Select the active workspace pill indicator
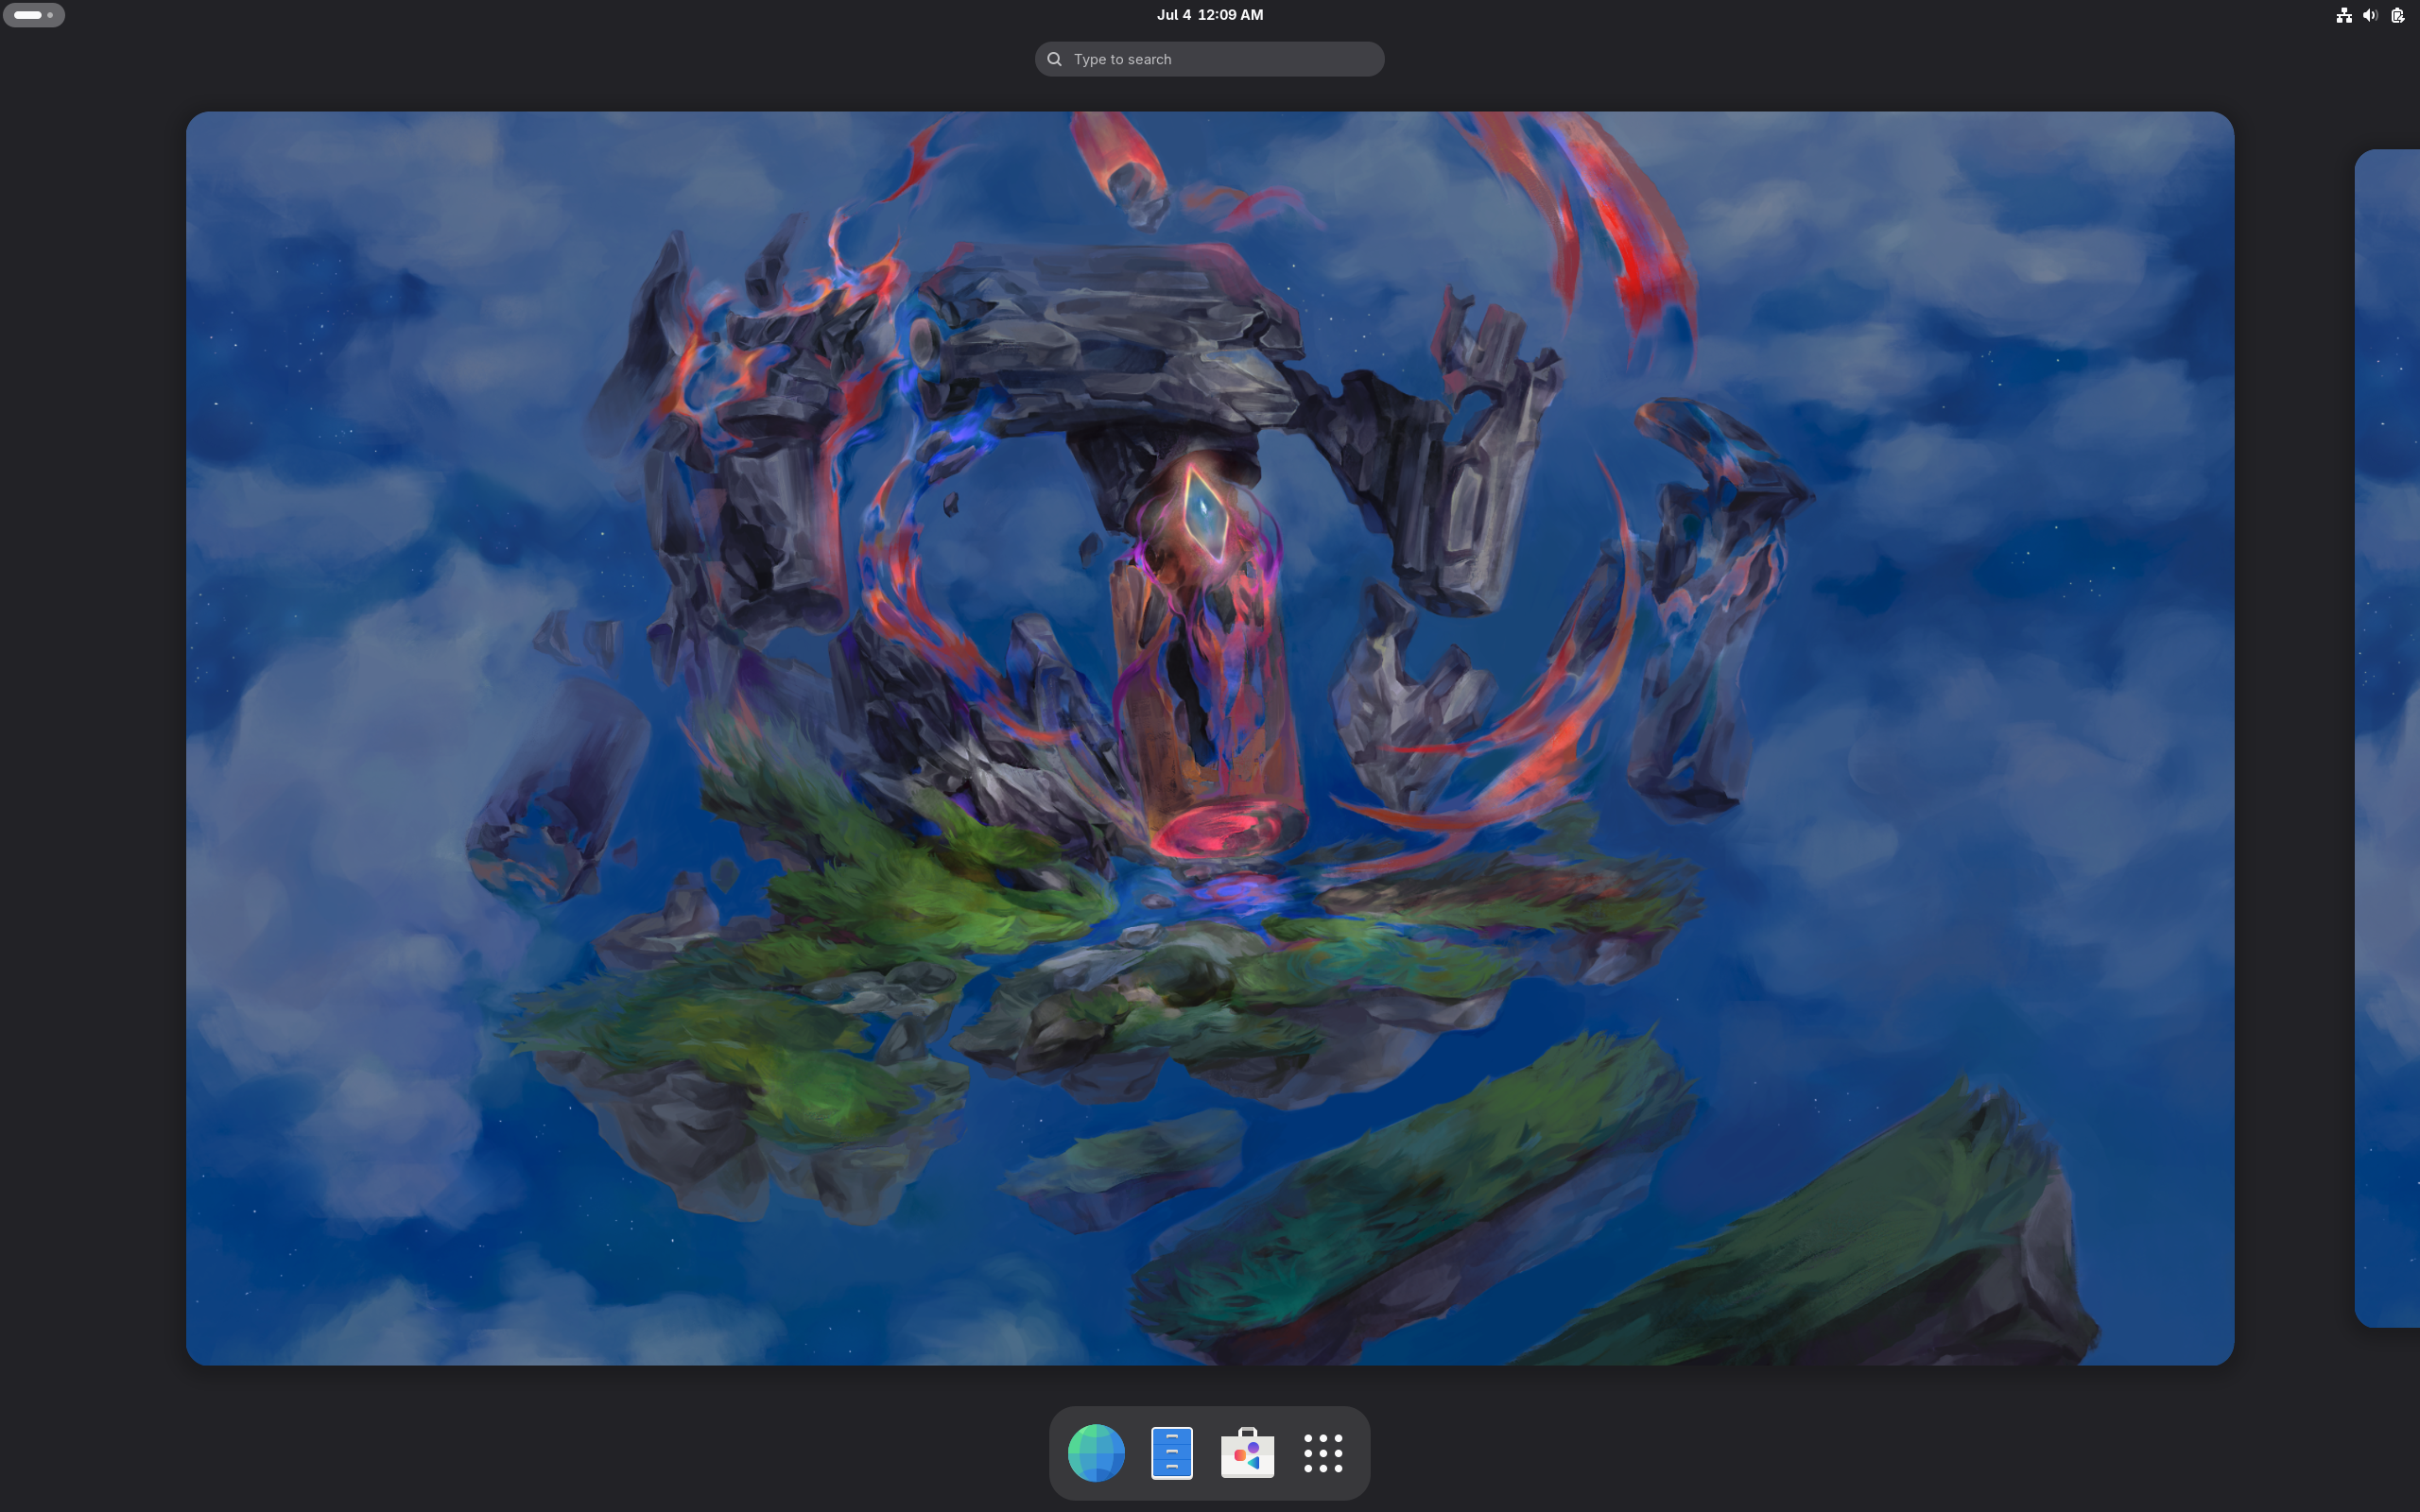2420x1512 pixels. click(27, 15)
